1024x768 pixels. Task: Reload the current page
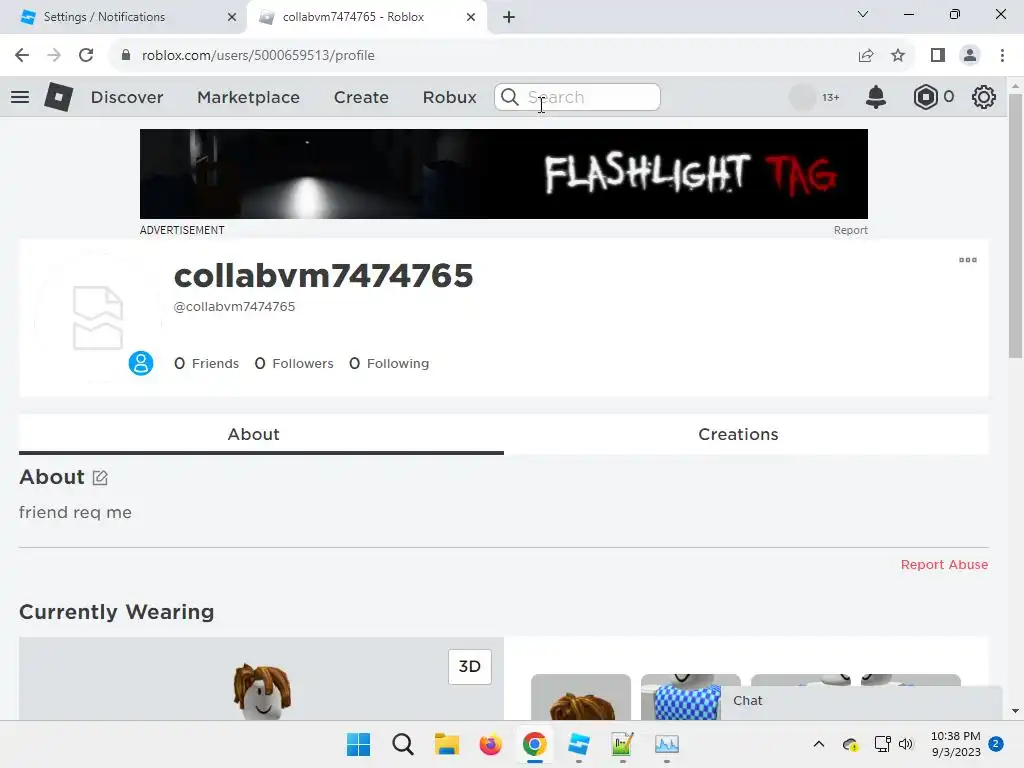[86, 56]
